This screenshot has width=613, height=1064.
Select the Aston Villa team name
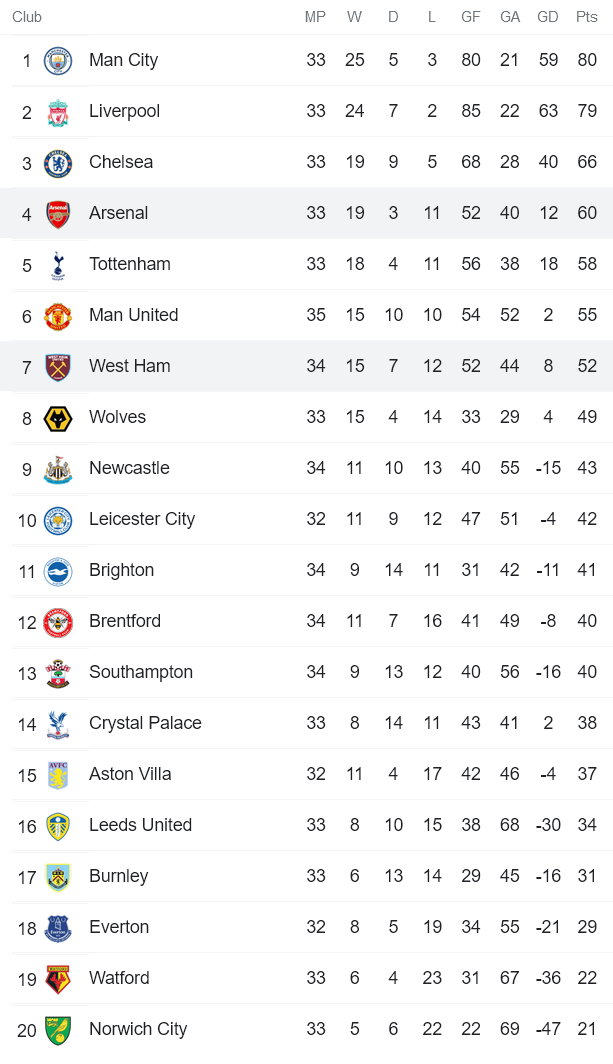[x=130, y=774]
